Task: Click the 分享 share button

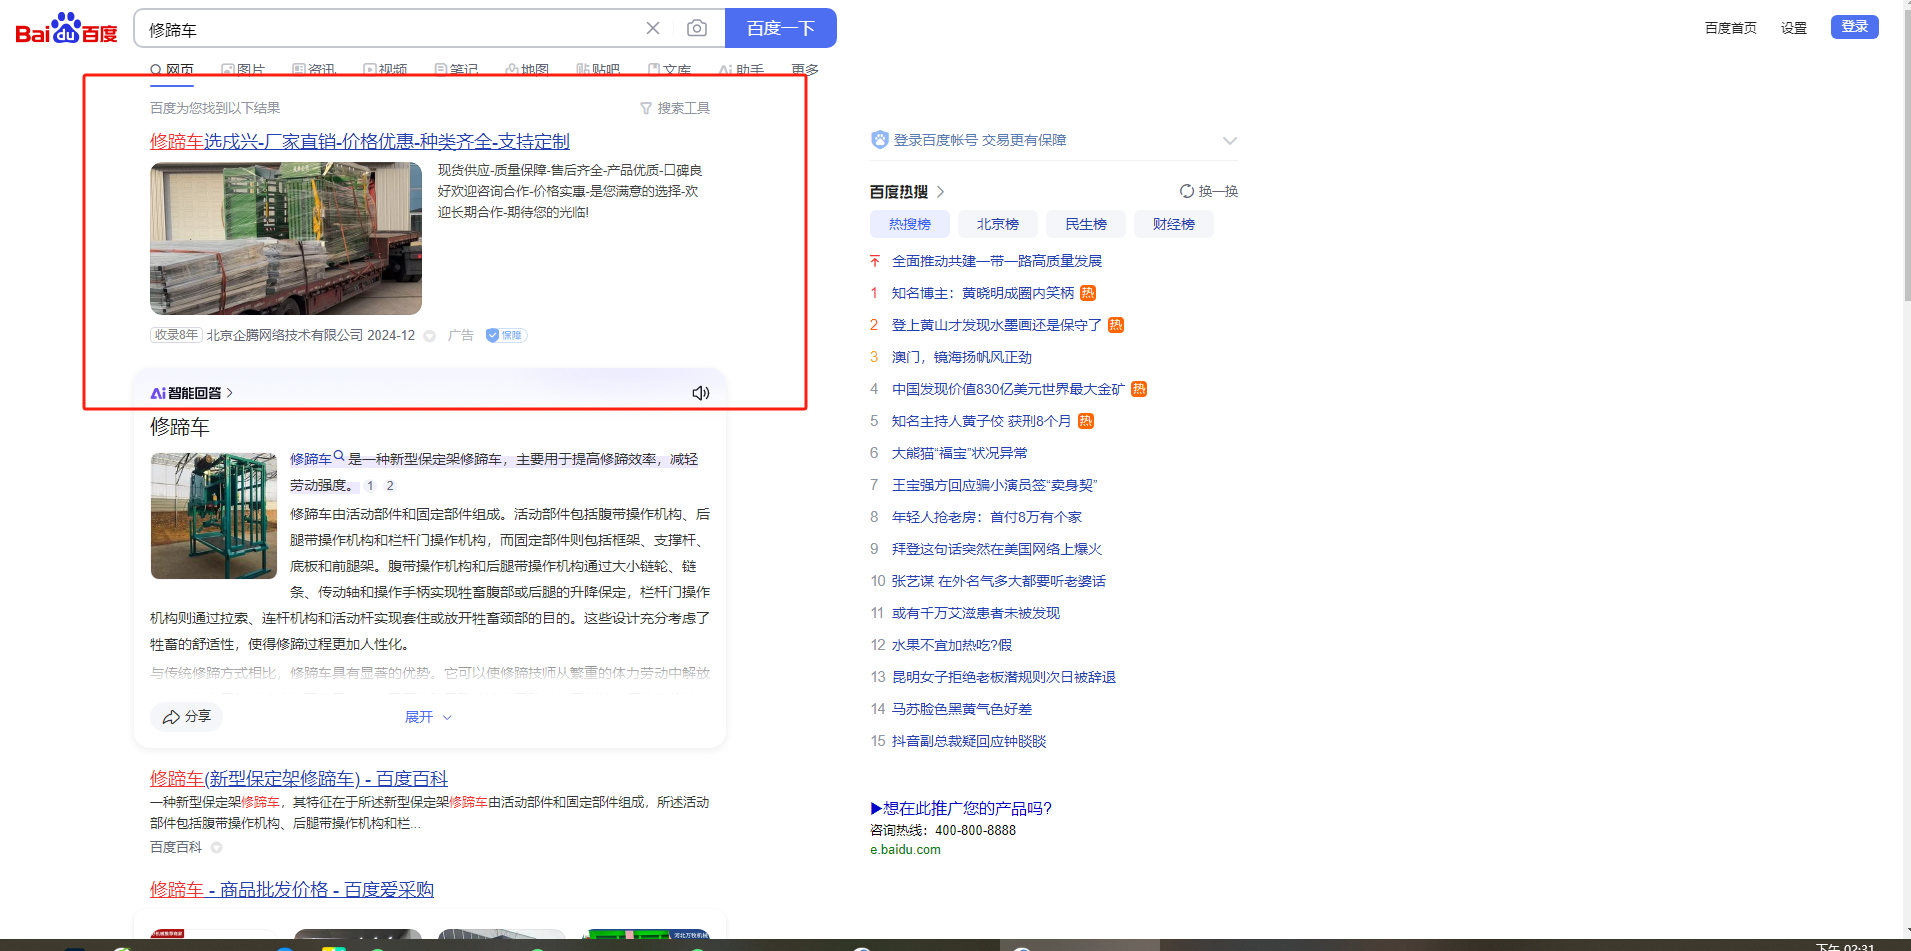Action: (187, 716)
